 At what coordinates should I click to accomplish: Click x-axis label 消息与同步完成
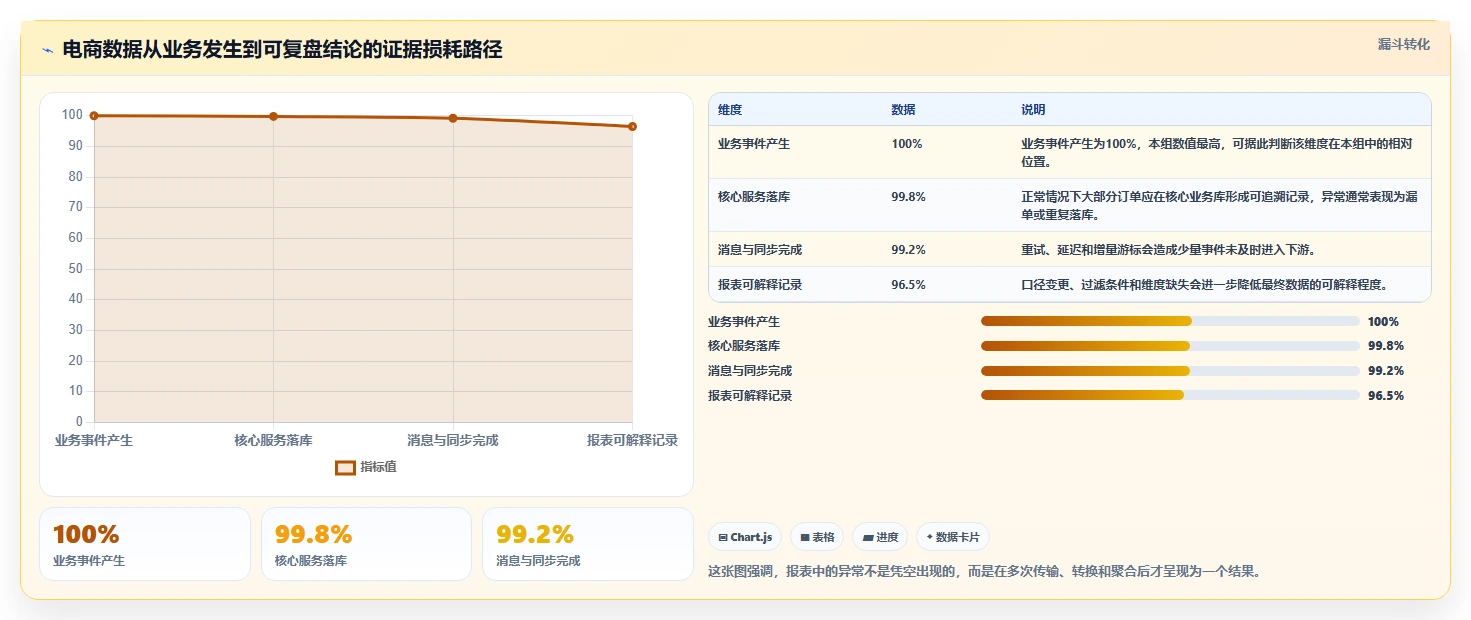(x=453, y=440)
